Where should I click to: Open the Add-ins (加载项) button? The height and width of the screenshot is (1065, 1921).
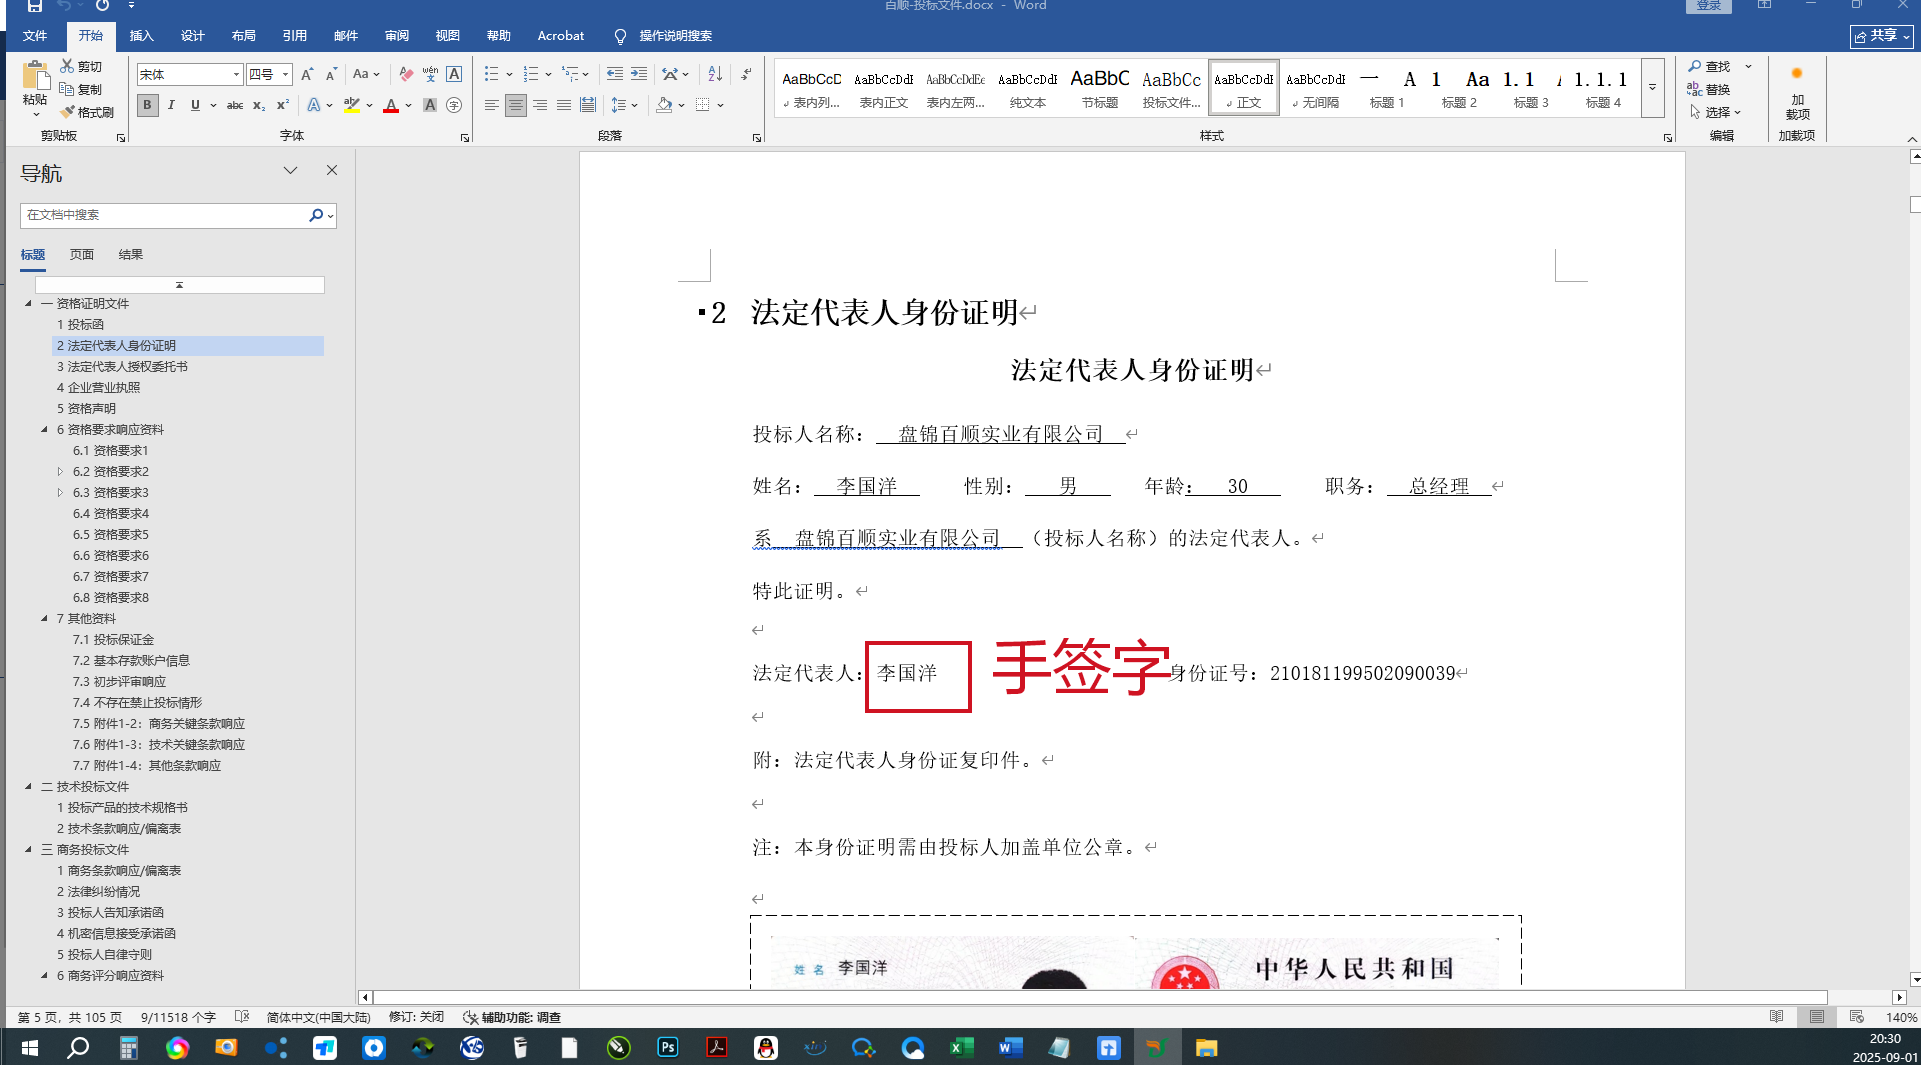click(x=1797, y=93)
